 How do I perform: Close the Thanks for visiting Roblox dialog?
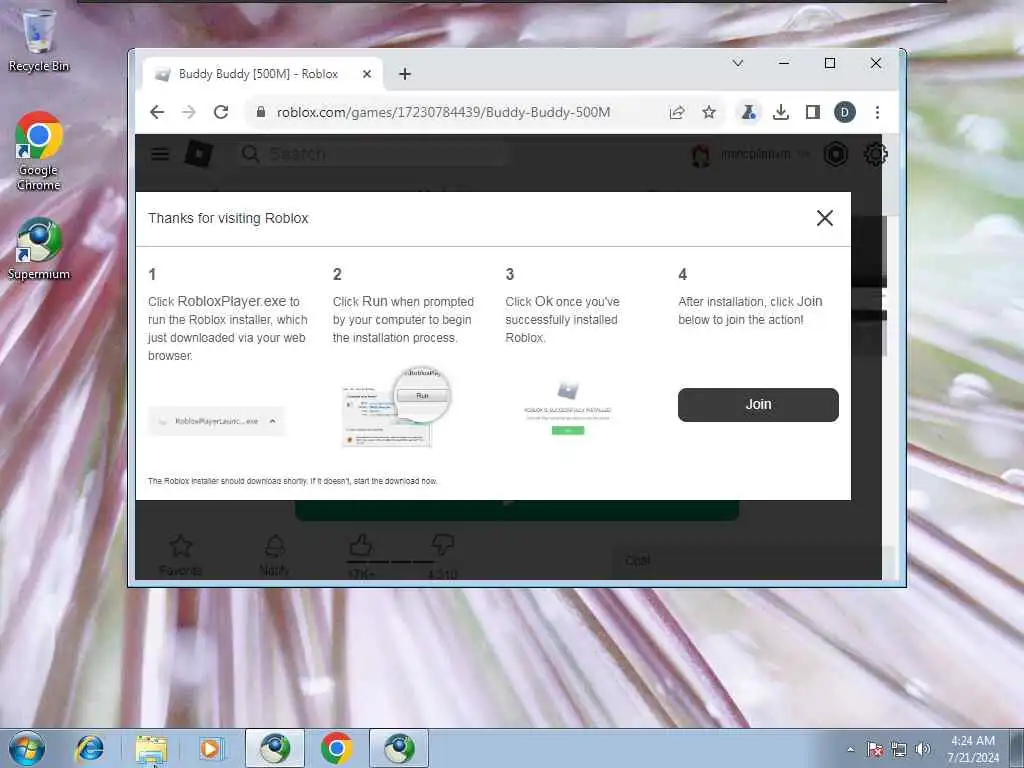coord(824,218)
